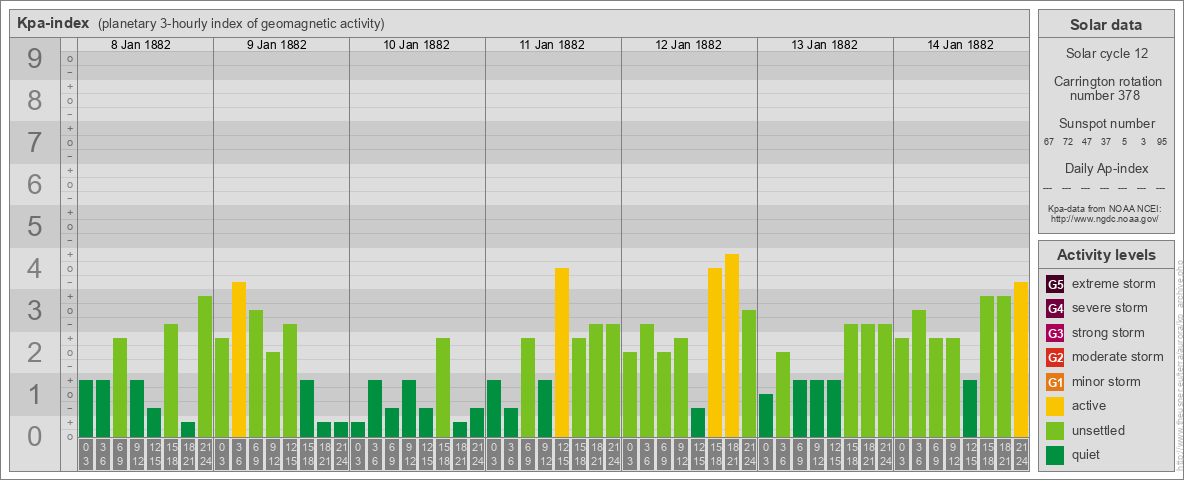Image resolution: width=1184 pixels, height=480 pixels.
Task: Click the Kp scale number 4
Action: tap(34, 268)
